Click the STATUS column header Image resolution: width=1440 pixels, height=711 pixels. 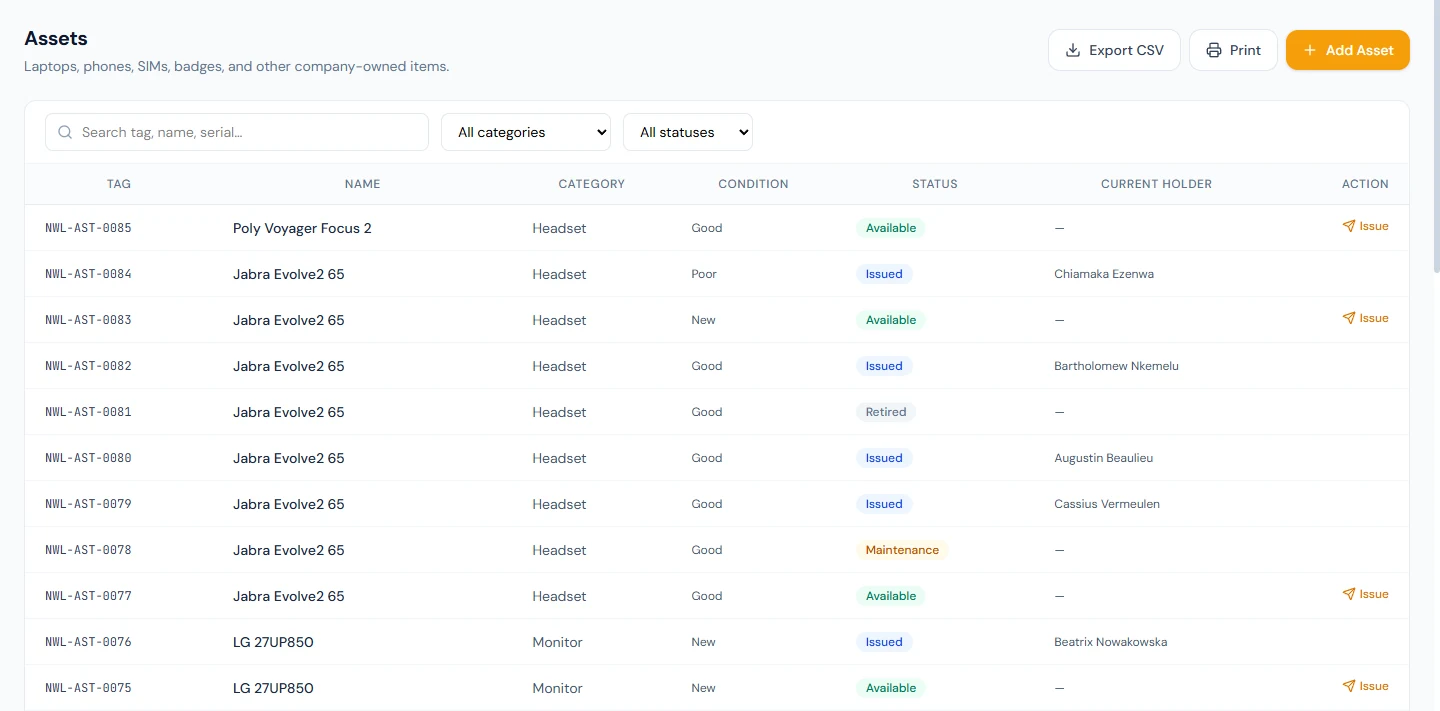pyautogui.click(x=935, y=184)
